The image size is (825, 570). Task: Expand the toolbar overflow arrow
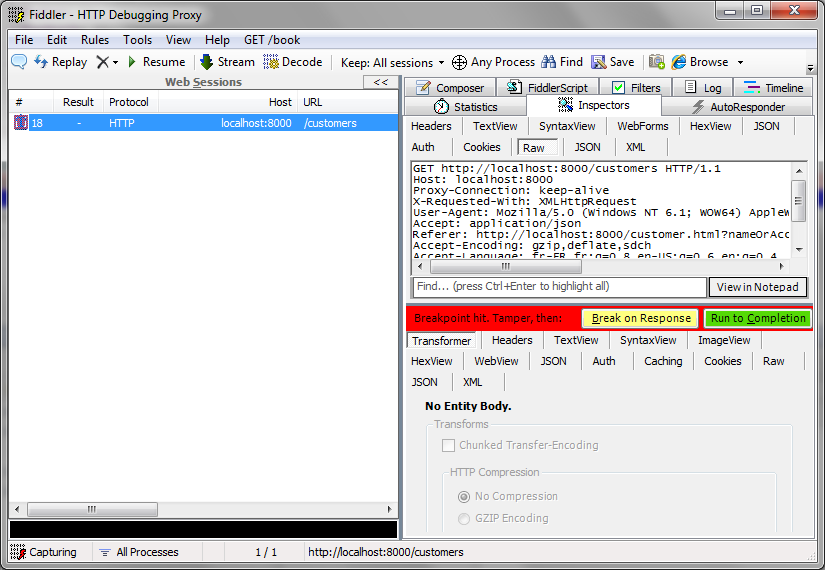tap(810, 68)
